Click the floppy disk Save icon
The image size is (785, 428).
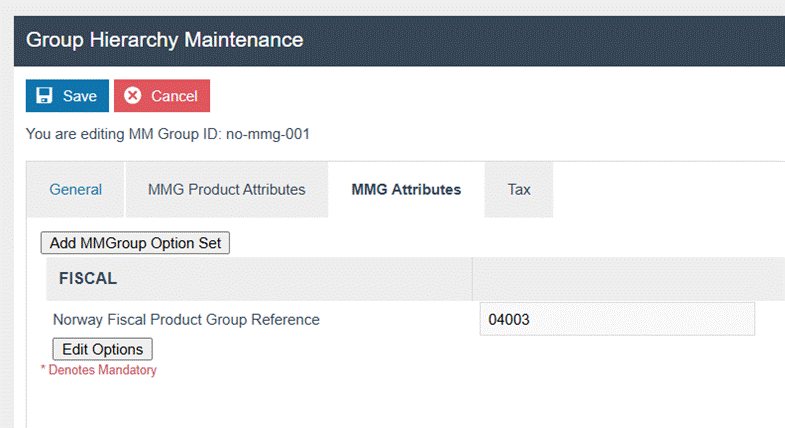pos(44,96)
